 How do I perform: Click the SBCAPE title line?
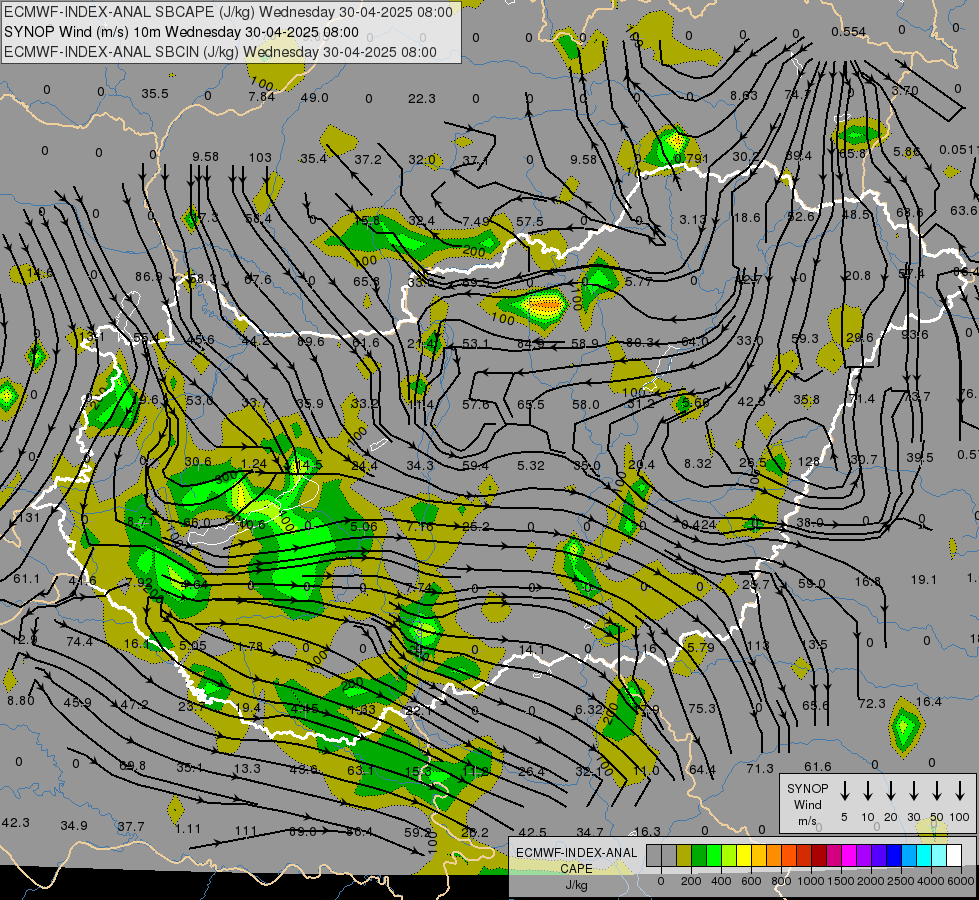(x=229, y=12)
